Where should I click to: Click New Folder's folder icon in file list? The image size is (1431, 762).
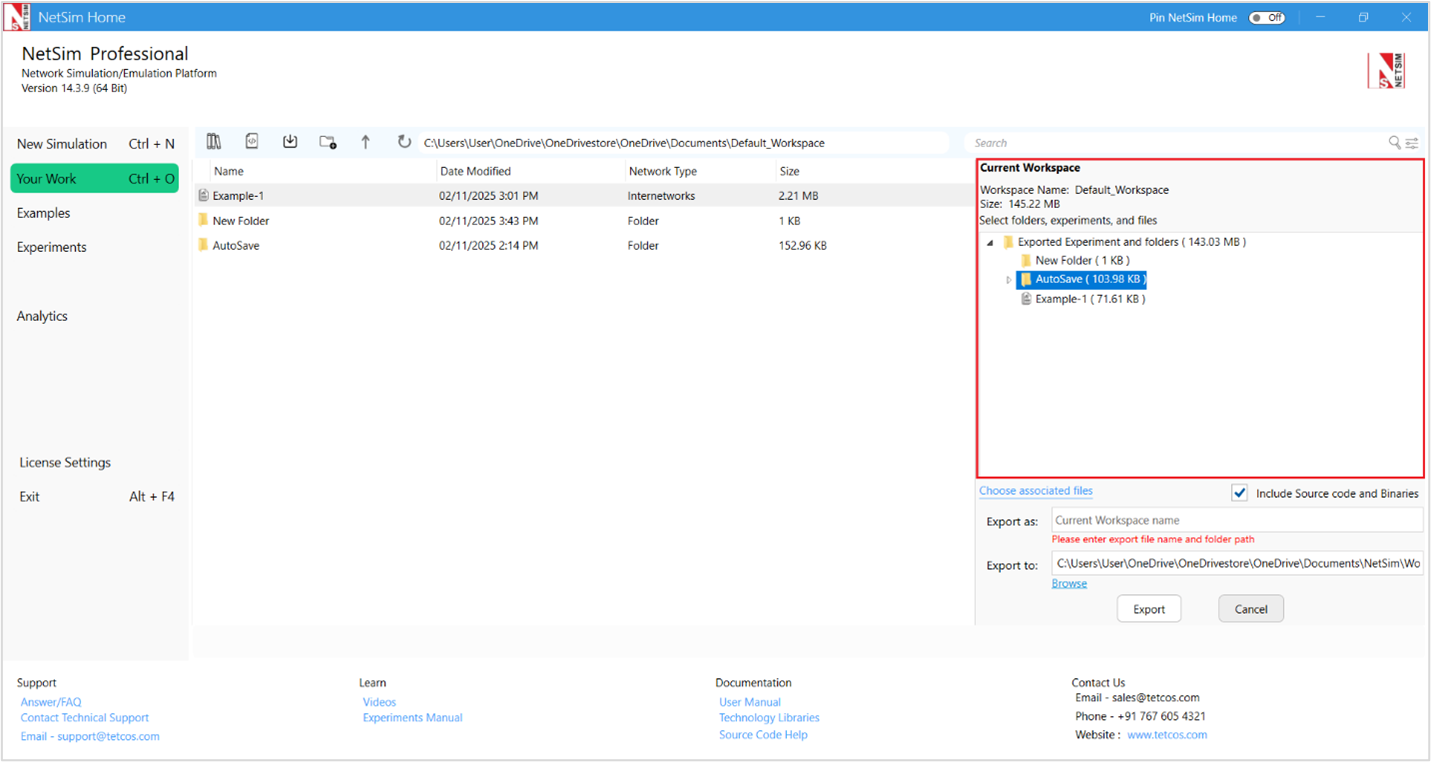click(204, 220)
